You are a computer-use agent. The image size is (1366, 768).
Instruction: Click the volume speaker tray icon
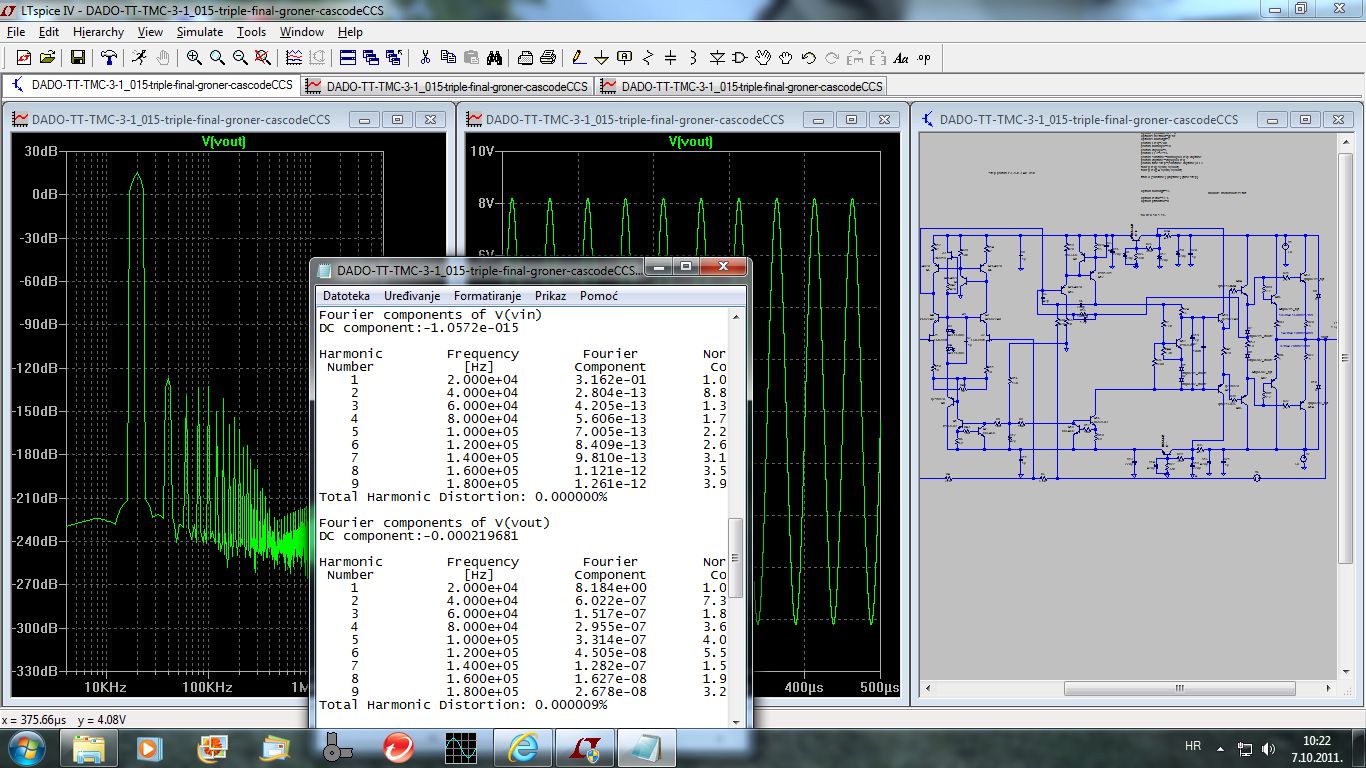1269,747
